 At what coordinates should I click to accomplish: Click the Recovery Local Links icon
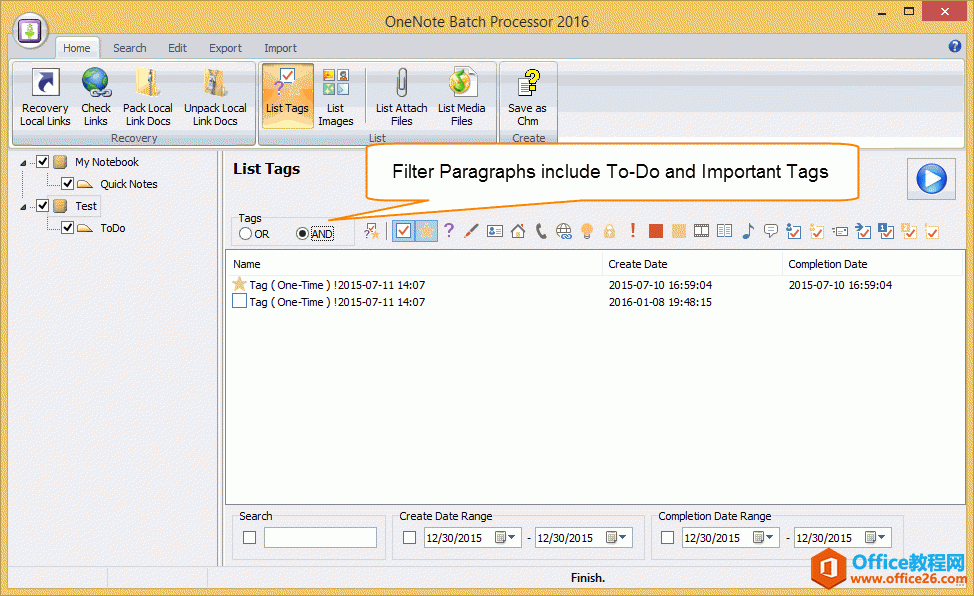click(45, 84)
